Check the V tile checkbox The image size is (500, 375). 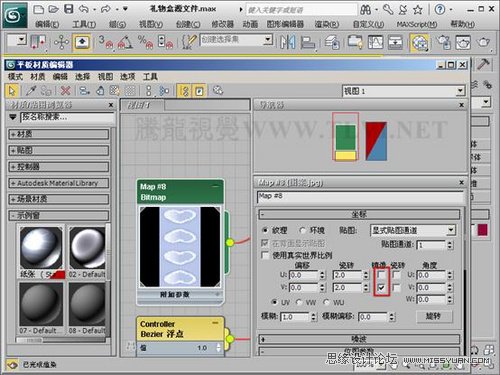(396, 288)
